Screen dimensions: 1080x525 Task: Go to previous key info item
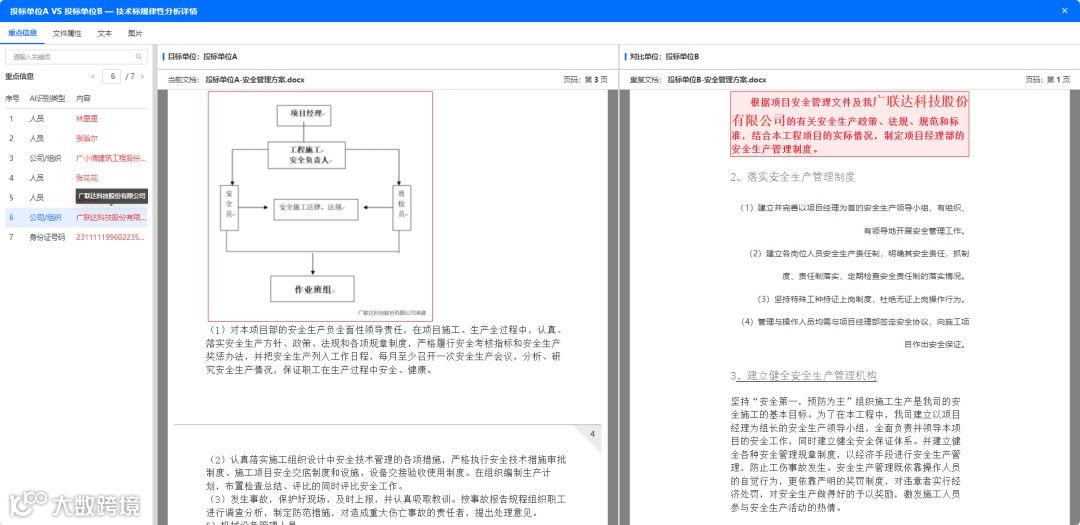pyautogui.click(x=93, y=76)
